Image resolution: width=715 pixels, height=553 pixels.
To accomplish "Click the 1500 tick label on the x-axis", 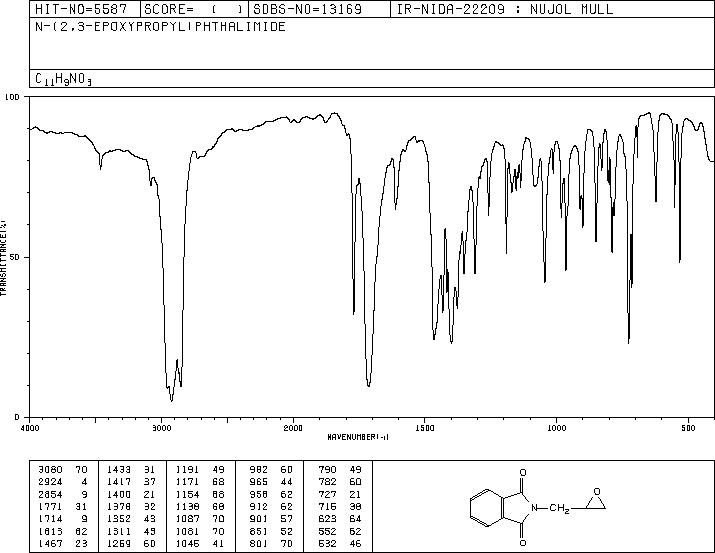I will tap(425, 428).
